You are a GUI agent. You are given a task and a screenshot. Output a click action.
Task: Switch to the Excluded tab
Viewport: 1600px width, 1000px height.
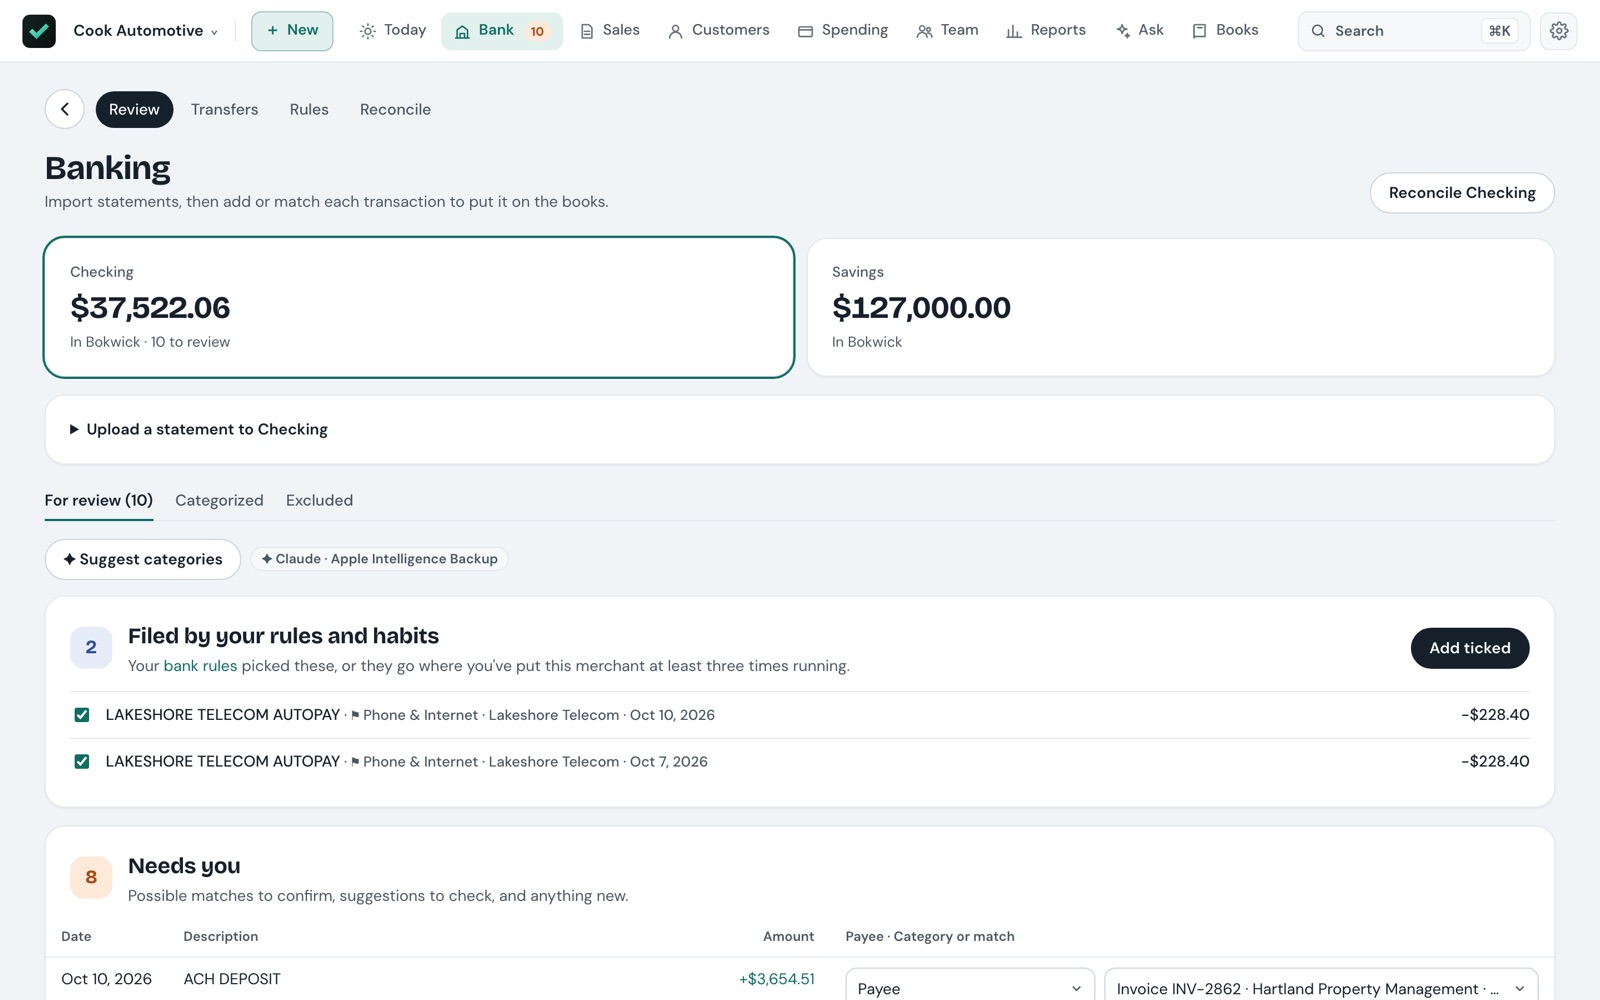click(319, 500)
